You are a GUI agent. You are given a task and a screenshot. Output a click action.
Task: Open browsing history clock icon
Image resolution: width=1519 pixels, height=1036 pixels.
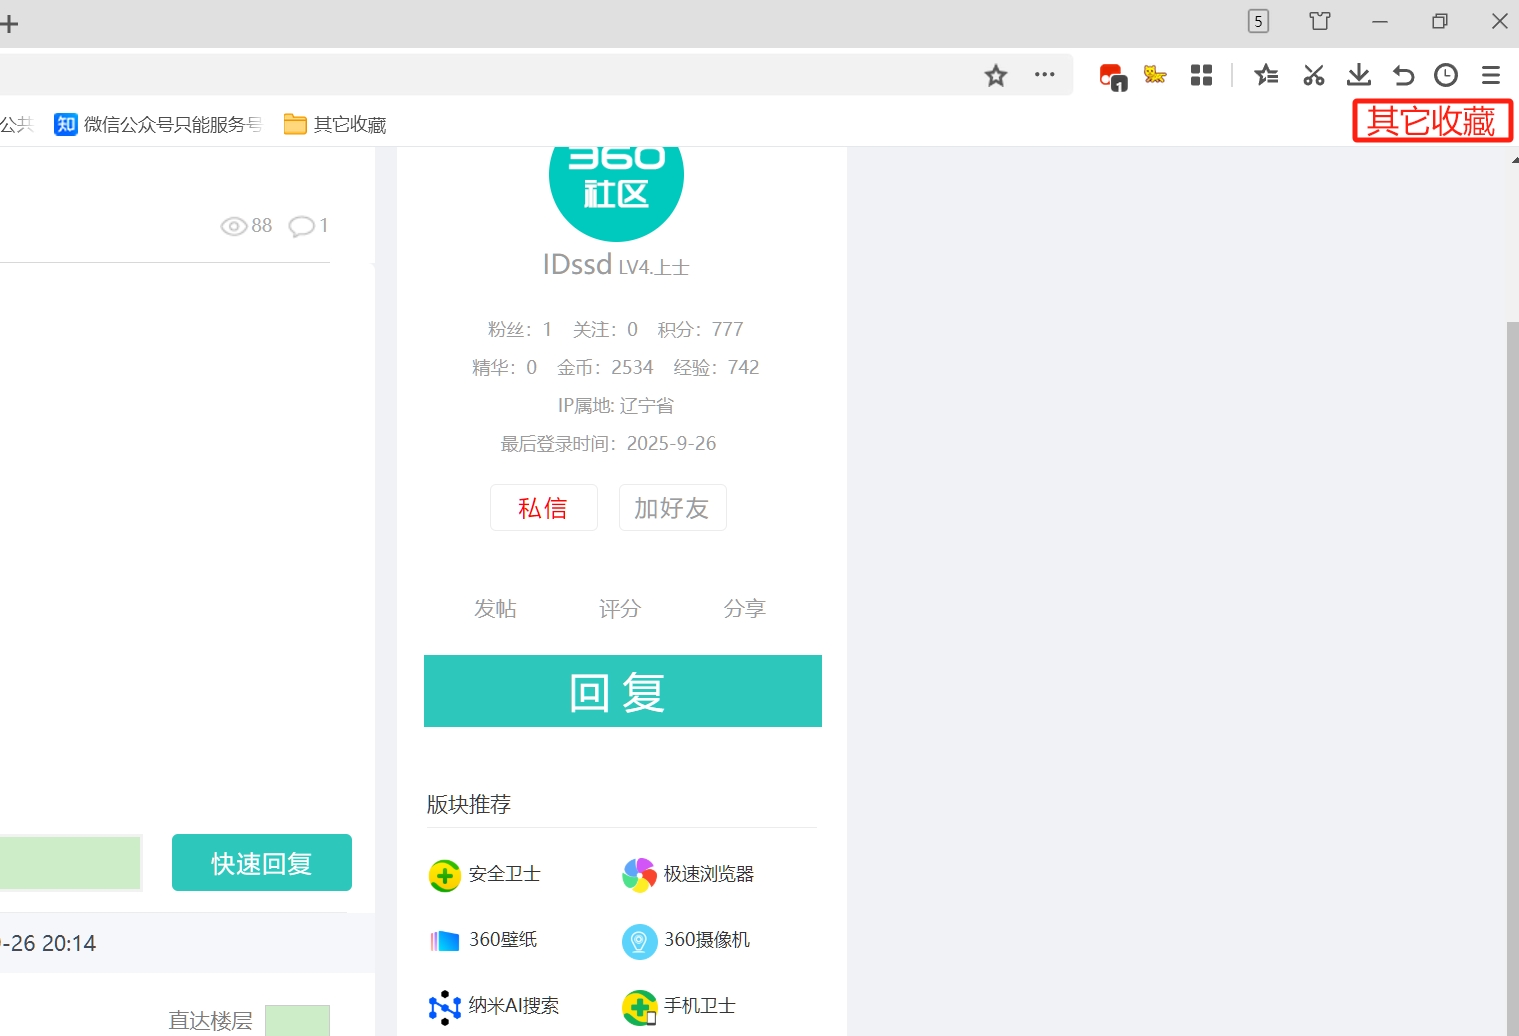pyautogui.click(x=1446, y=75)
